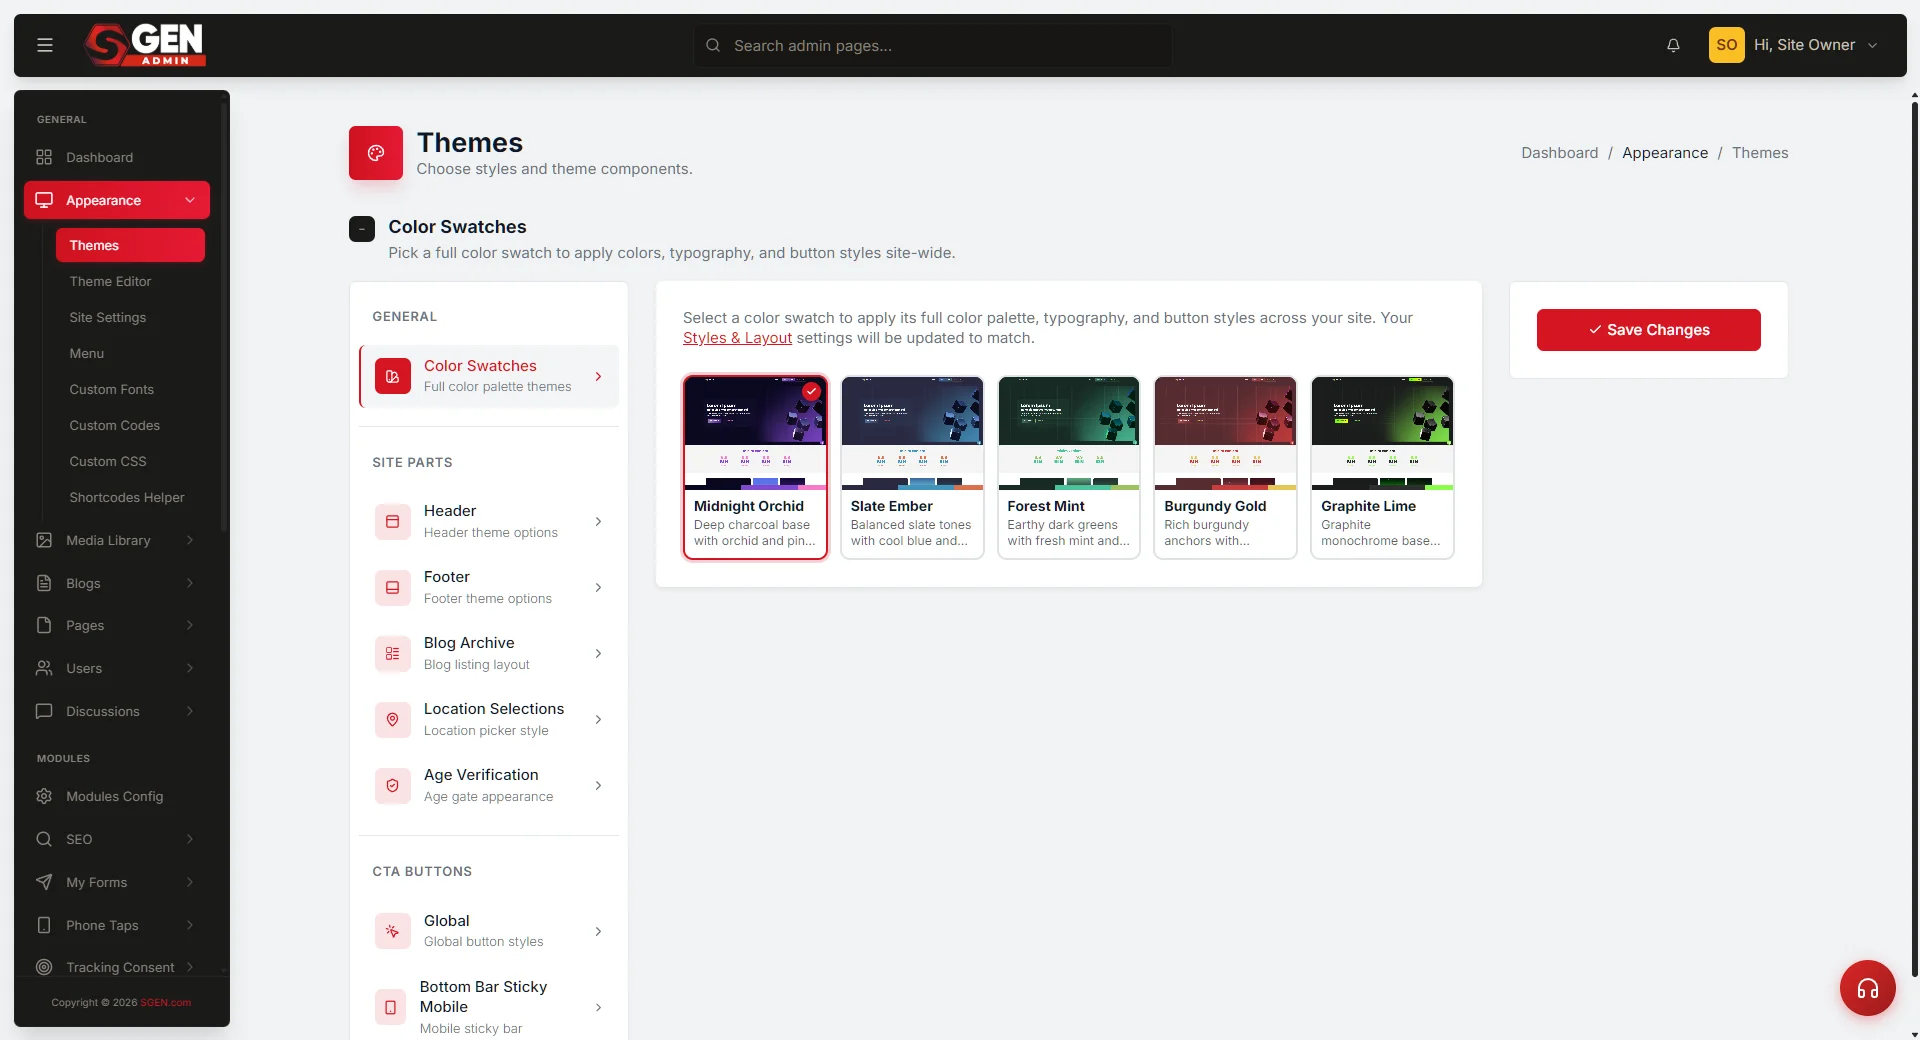
Task: Open Shortcodes Helper
Action: pos(127,497)
